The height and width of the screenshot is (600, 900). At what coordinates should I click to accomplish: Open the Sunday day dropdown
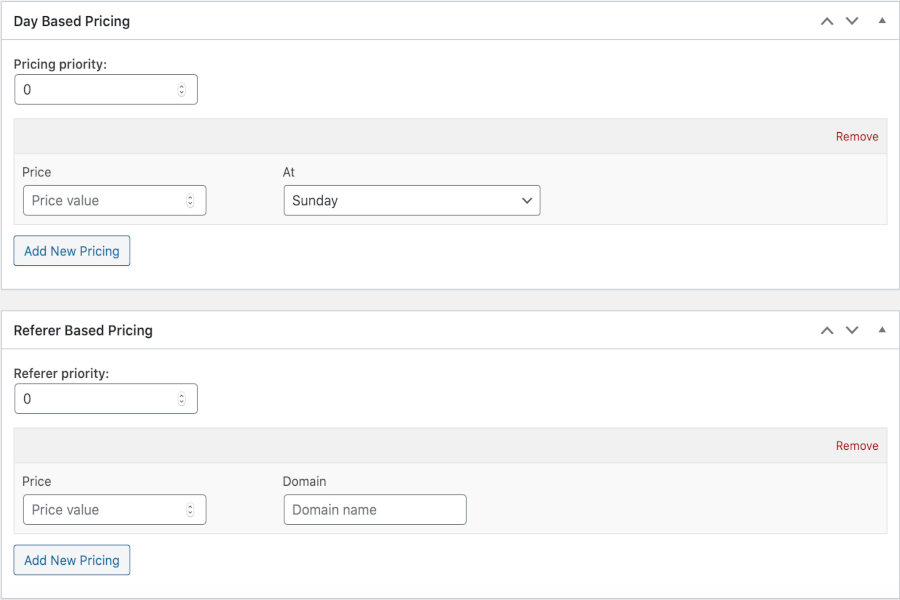[412, 200]
